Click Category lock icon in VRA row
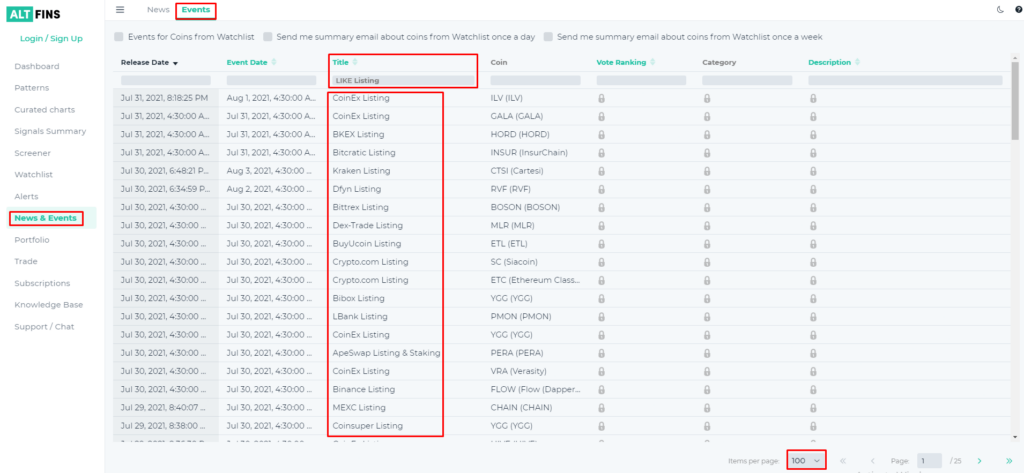 click(707, 371)
